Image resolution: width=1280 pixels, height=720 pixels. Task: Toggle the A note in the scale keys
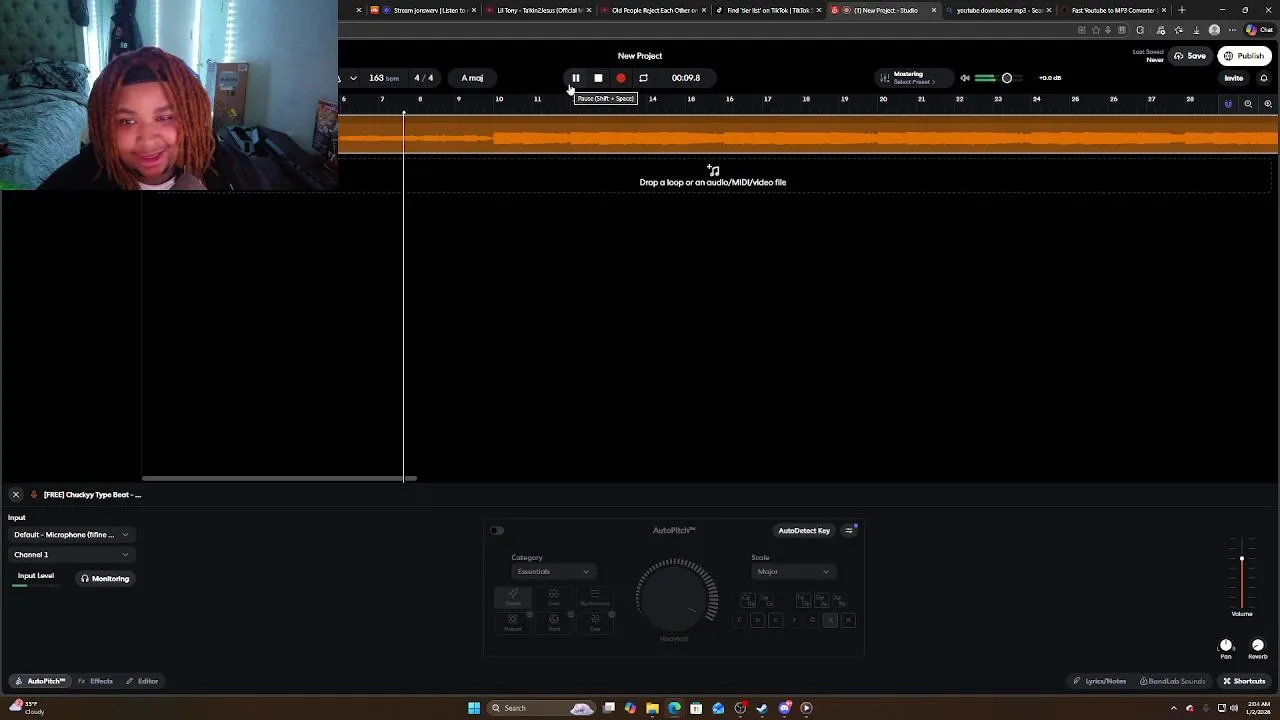pos(830,621)
